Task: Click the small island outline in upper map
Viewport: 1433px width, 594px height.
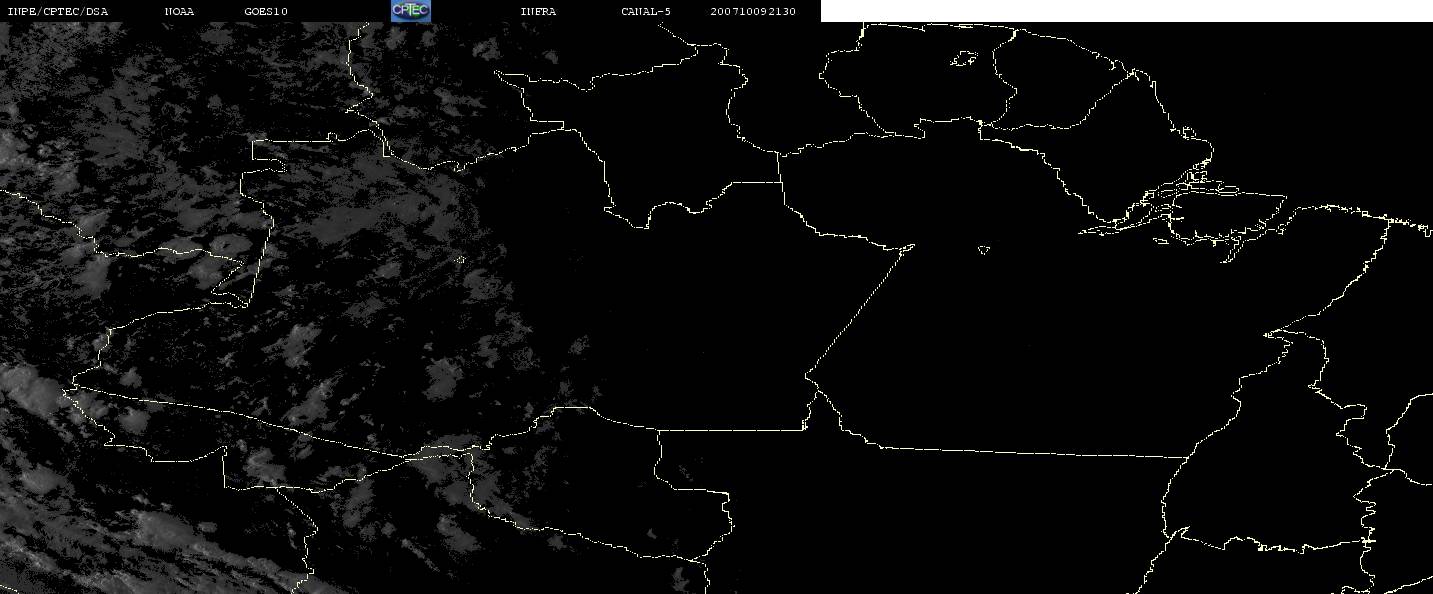Action: [963, 60]
